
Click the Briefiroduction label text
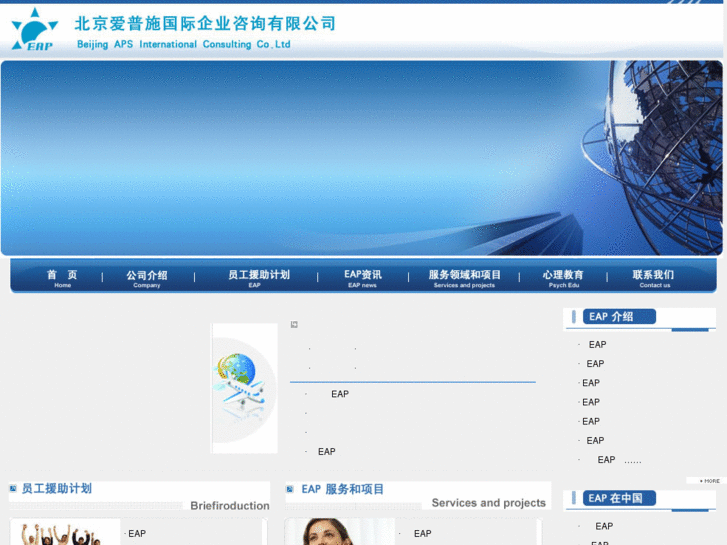(x=230, y=506)
